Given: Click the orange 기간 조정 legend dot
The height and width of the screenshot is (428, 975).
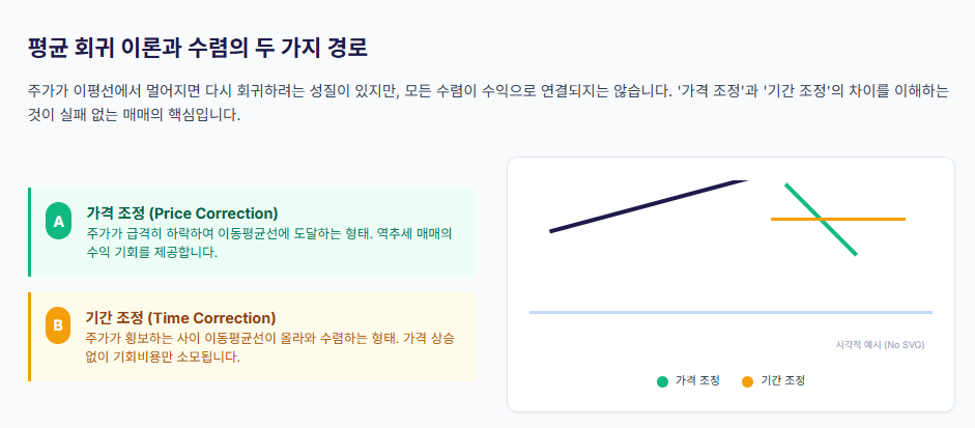Looking at the screenshot, I should point(747,381).
